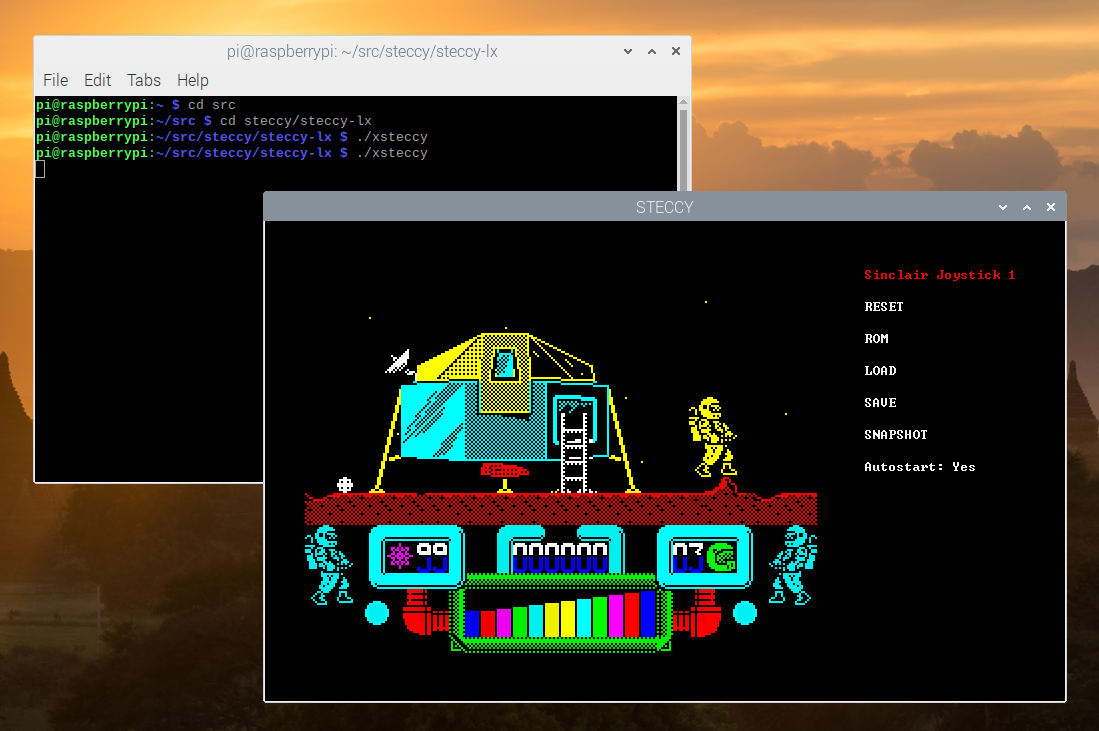Screen dimensions: 1099x731
Task: Click the left cyan circle on HUD
Action: [x=377, y=613]
